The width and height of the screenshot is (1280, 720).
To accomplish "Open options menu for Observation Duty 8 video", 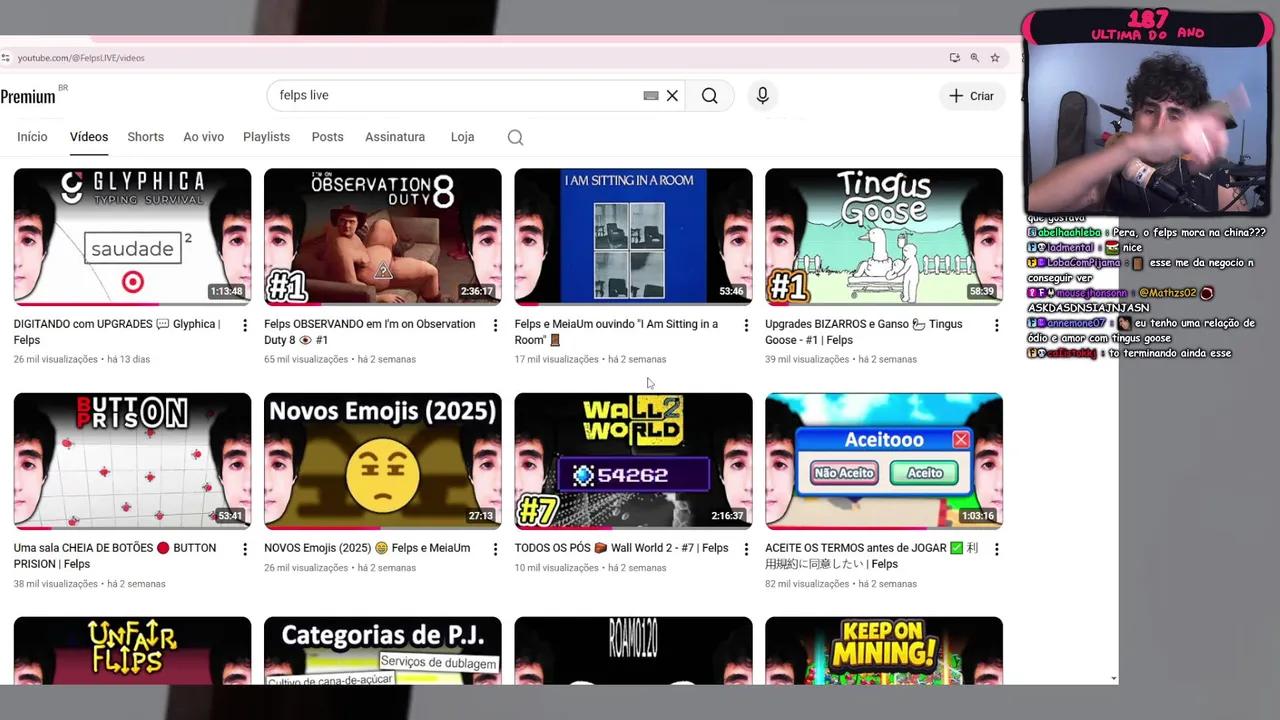I will click(x=495, y=325).
